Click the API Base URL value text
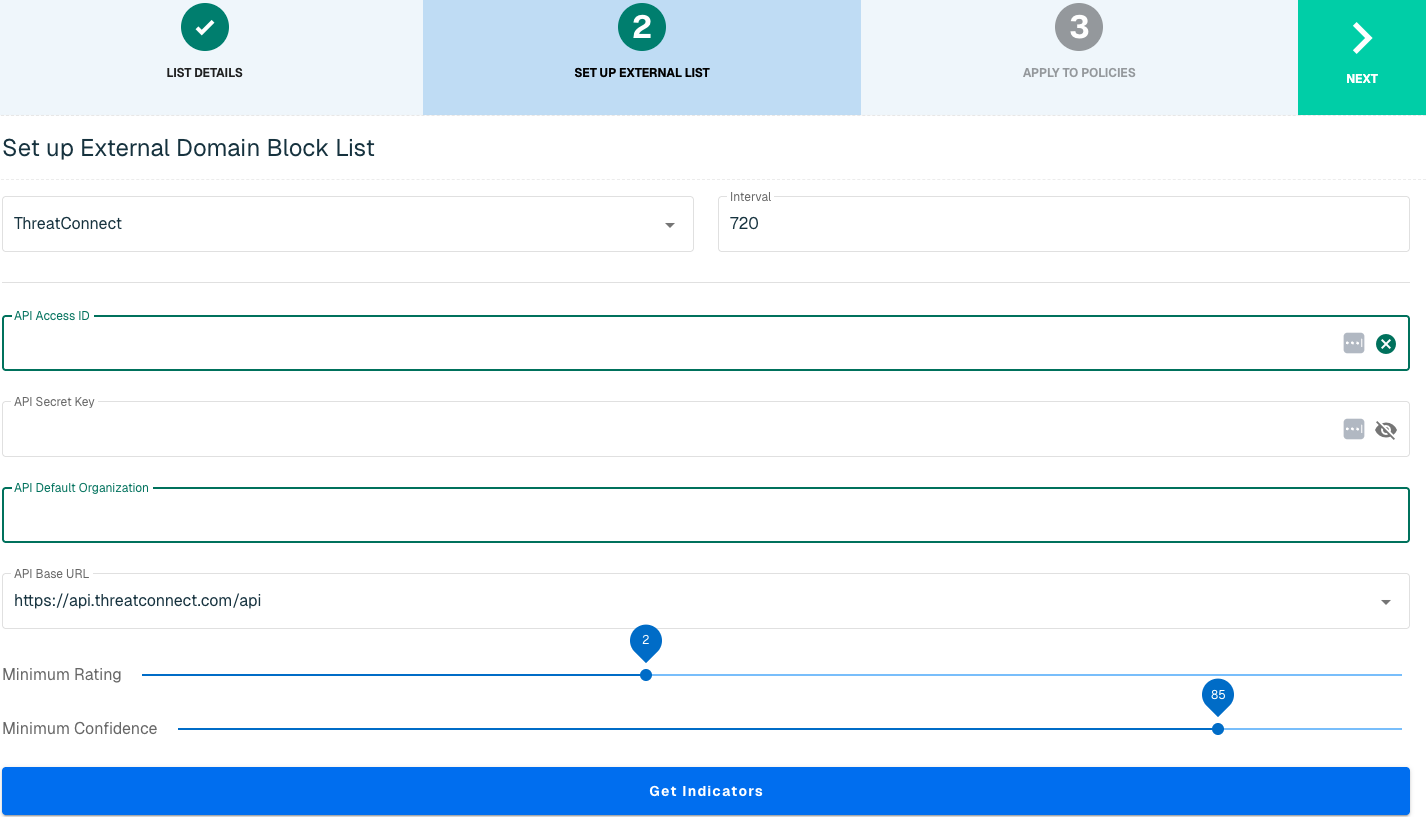Image resolution: width=1426 pixels, height=817 pixels. 138,601
